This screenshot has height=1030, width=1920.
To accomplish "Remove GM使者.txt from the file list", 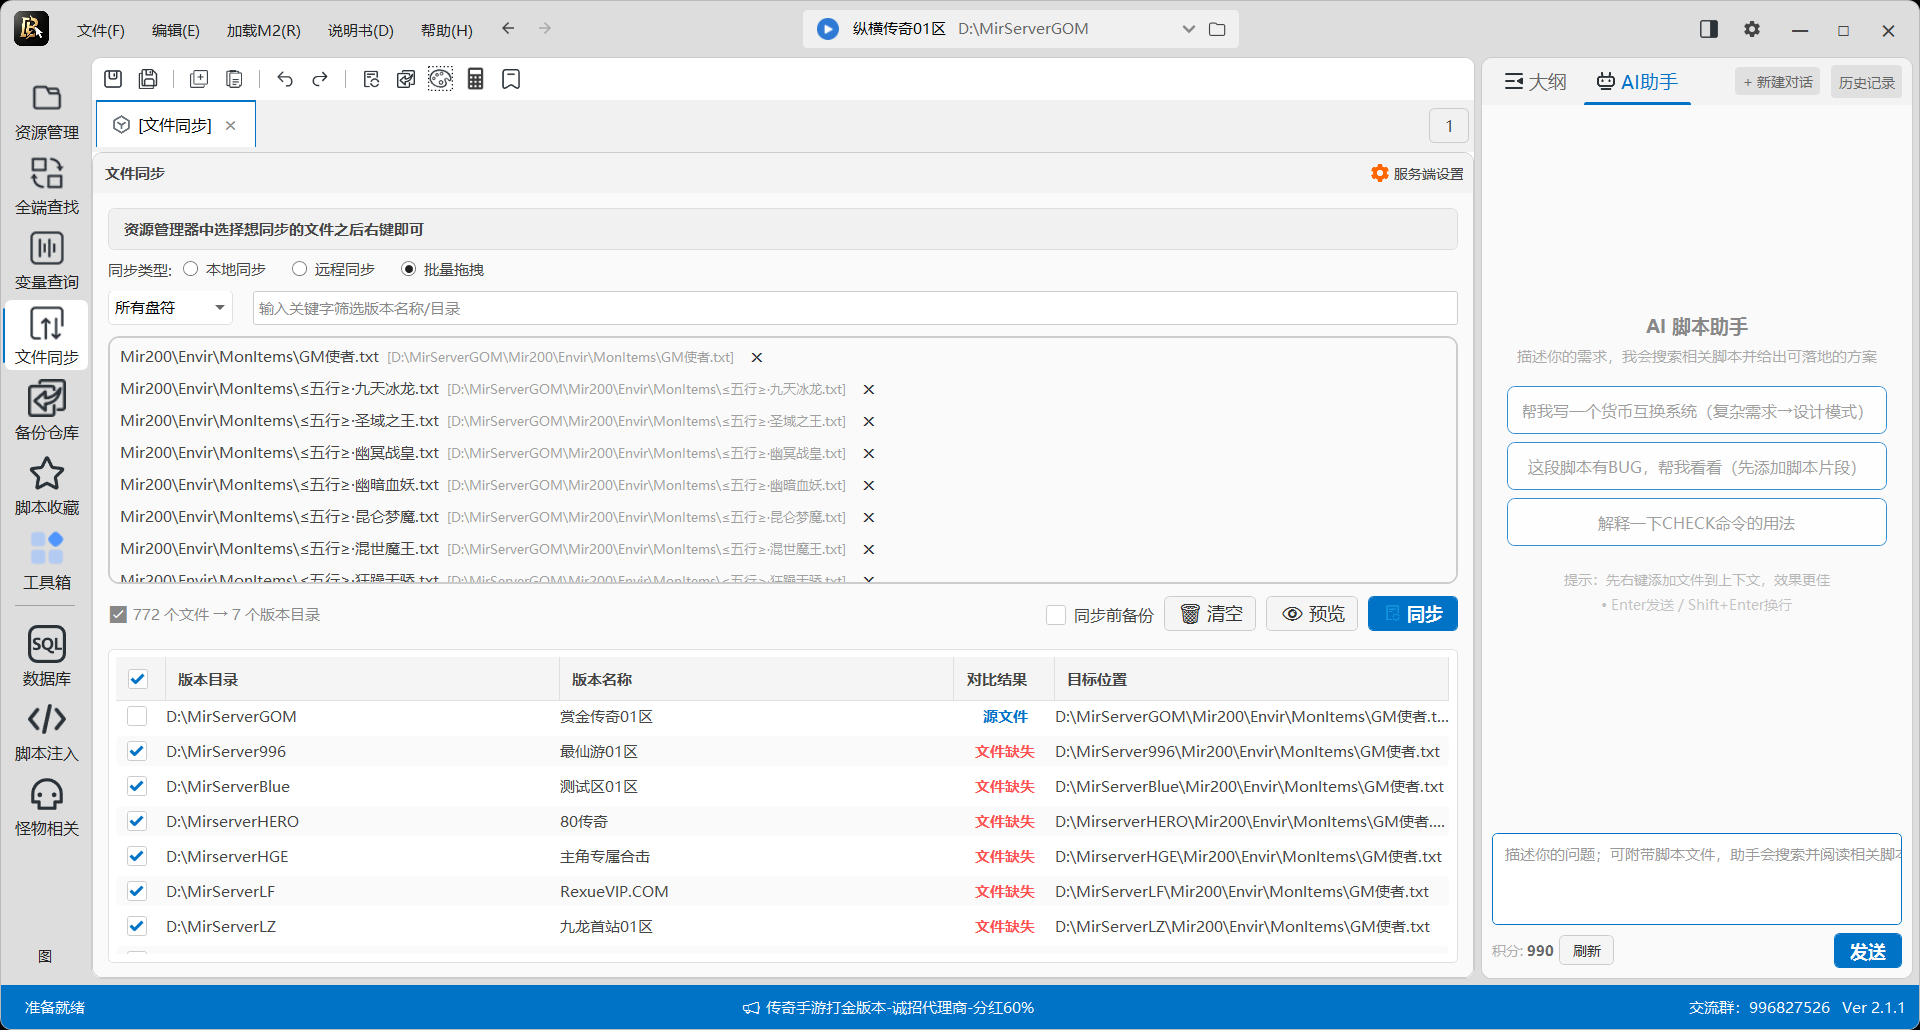I will tap(757, 357).
